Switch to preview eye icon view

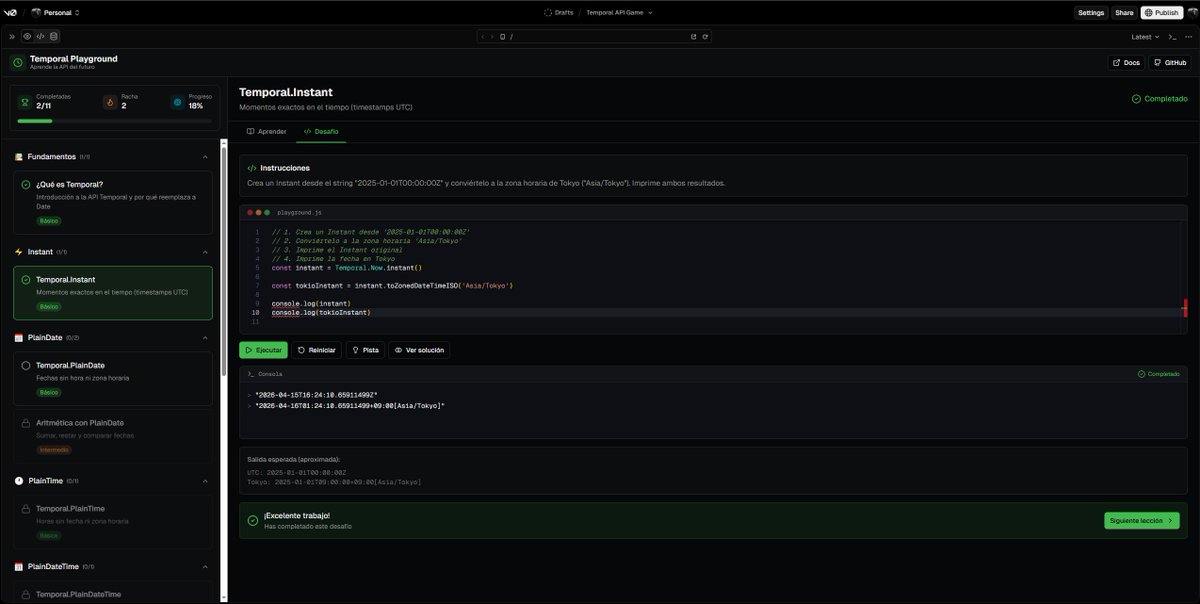pyautogui.click(x=28, y=36)
